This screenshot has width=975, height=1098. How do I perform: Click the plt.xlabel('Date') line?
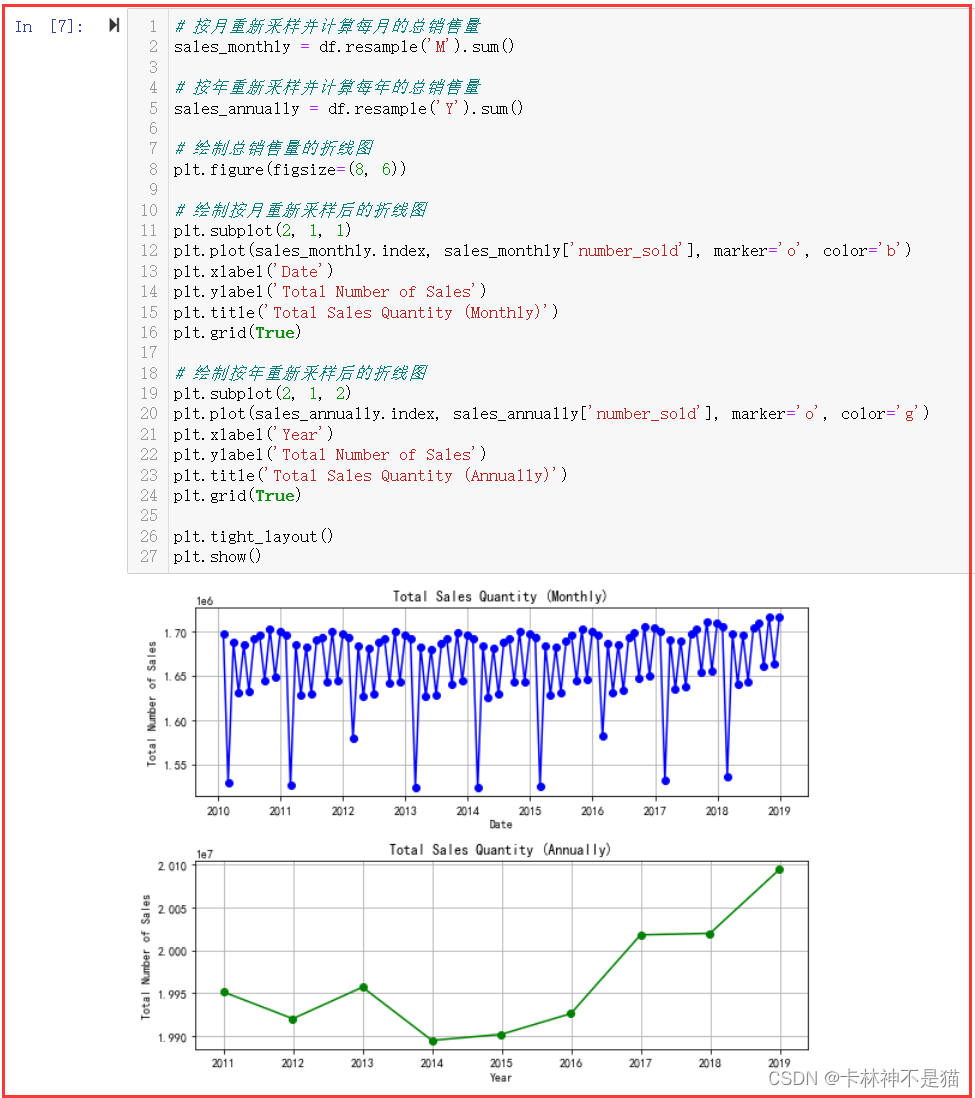pyautogui.click(x=254, y=272)
